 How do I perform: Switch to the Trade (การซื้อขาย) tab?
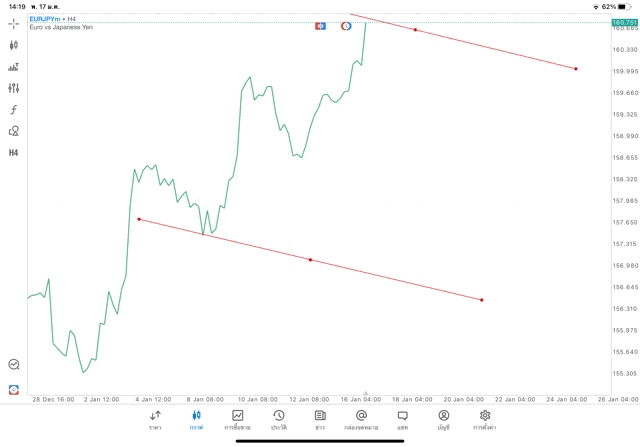[x=237, y=419]
